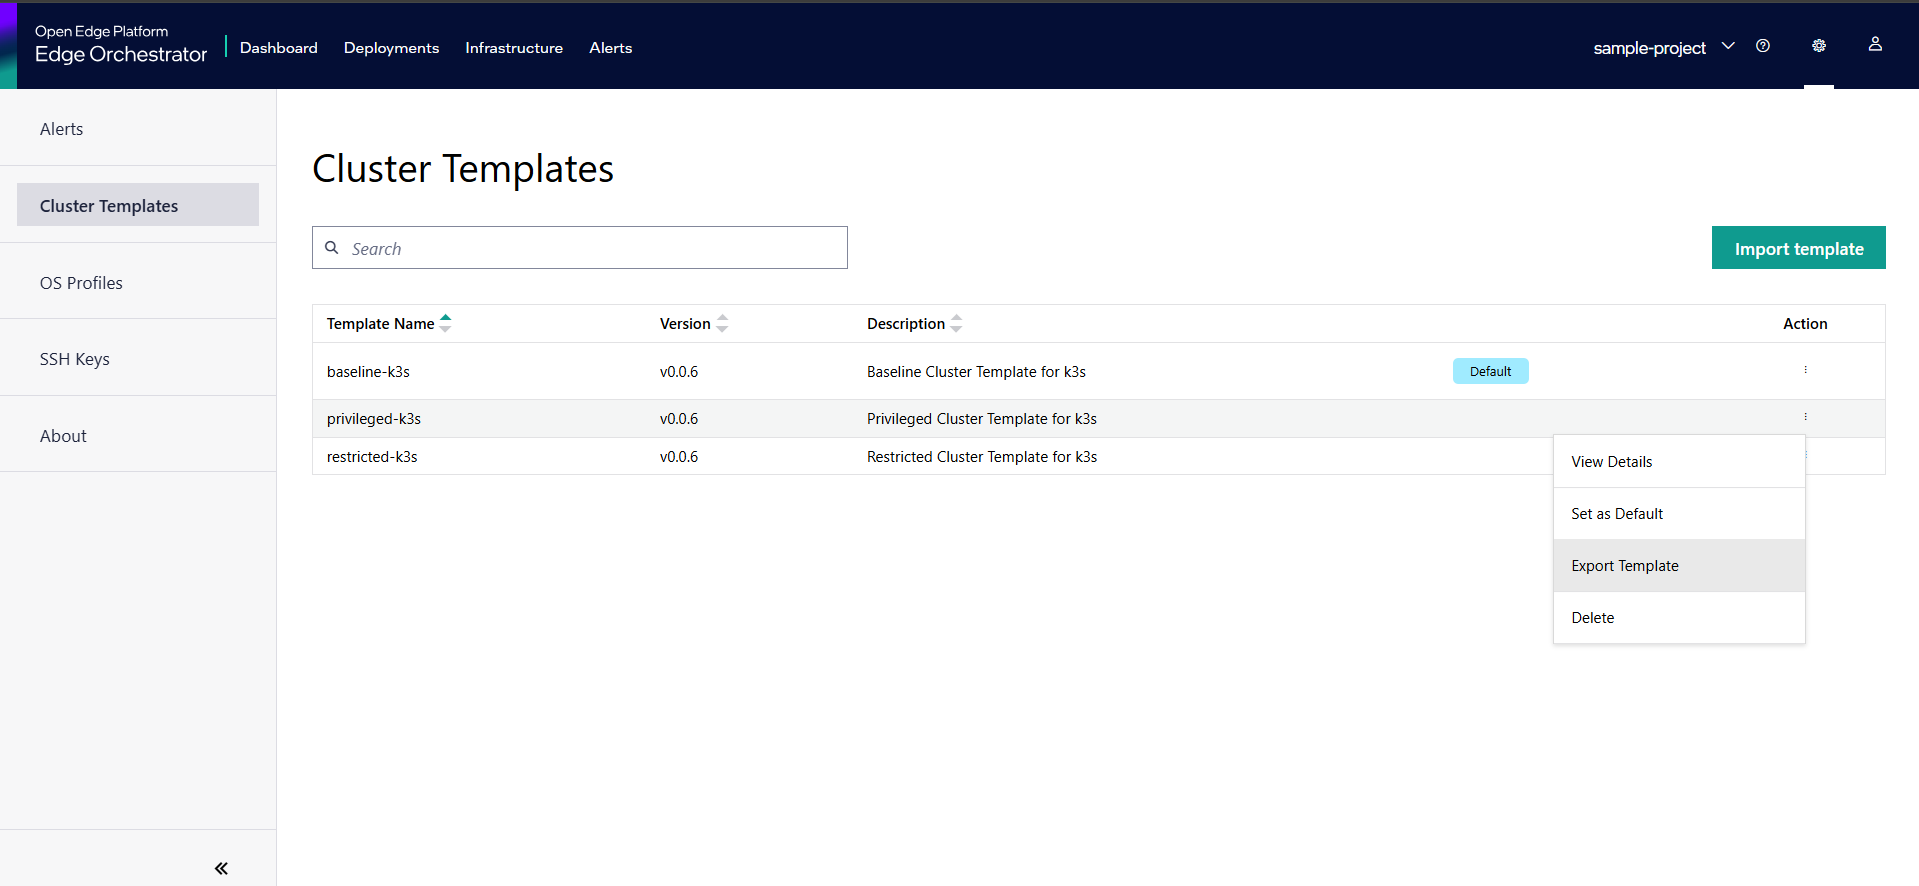1919x886 pixels.
Task: Click the search magnifier icon
Action: tap(332, 248)
